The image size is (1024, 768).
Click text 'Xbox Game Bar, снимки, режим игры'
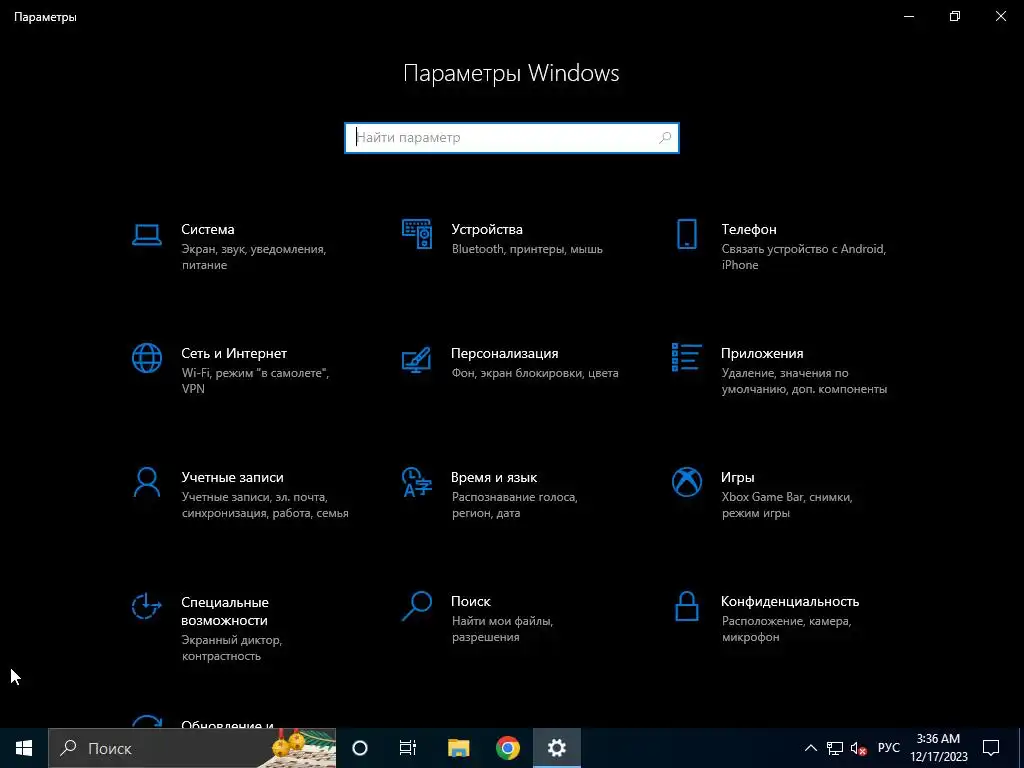coord(786,505)
